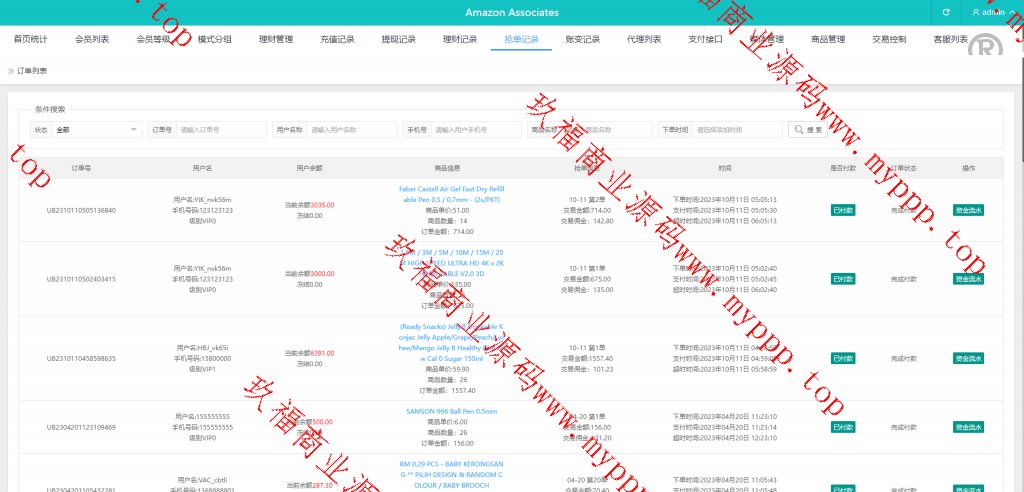Click the admin user avatar icon
The height and width of the screenshot is (492, 1024).
pos(976,12)
